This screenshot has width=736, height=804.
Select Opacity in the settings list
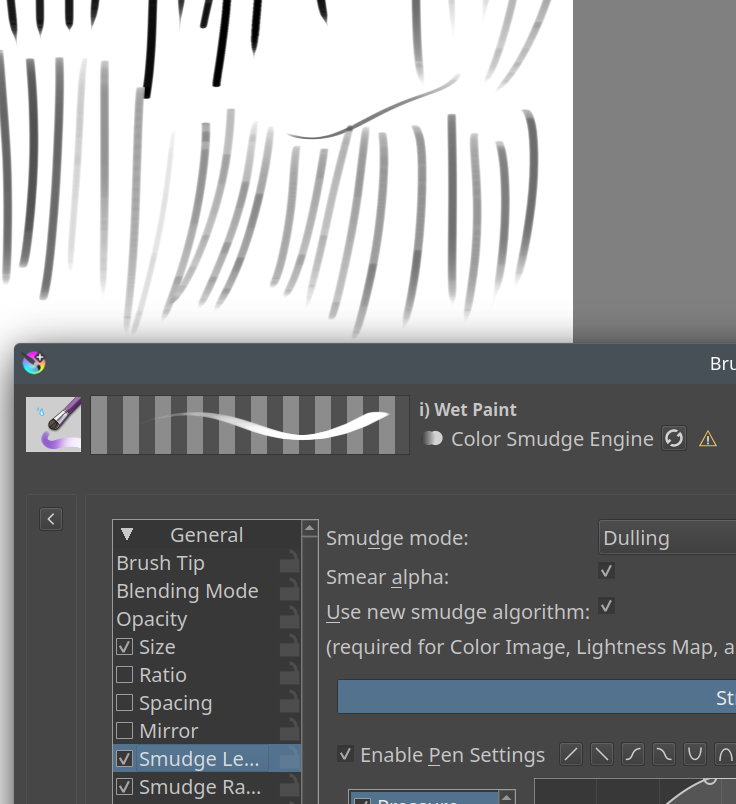coord(151,619)
